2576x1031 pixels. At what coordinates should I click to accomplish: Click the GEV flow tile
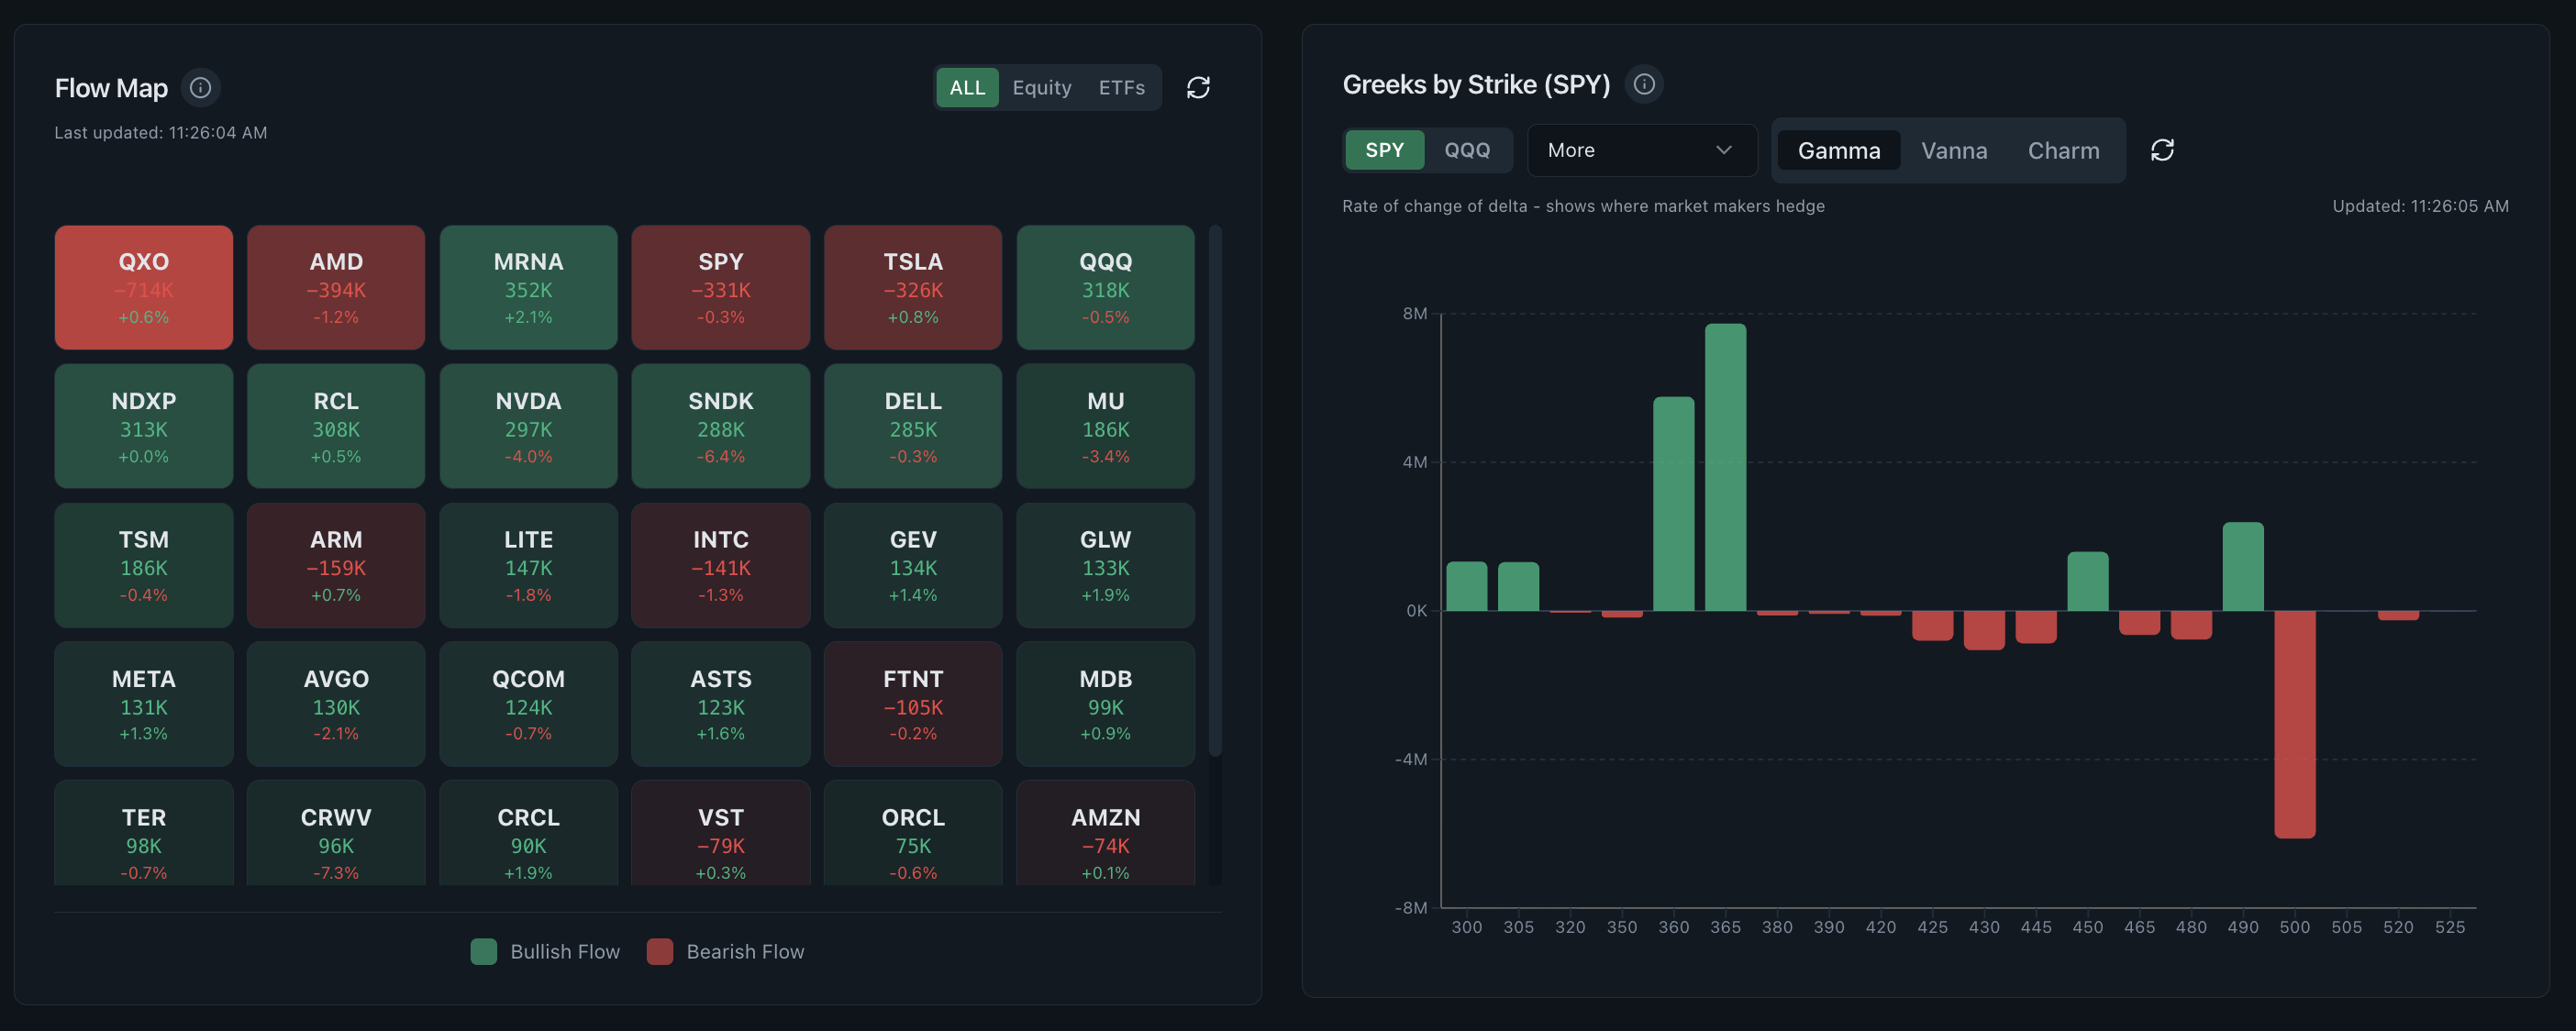point(913,565)
